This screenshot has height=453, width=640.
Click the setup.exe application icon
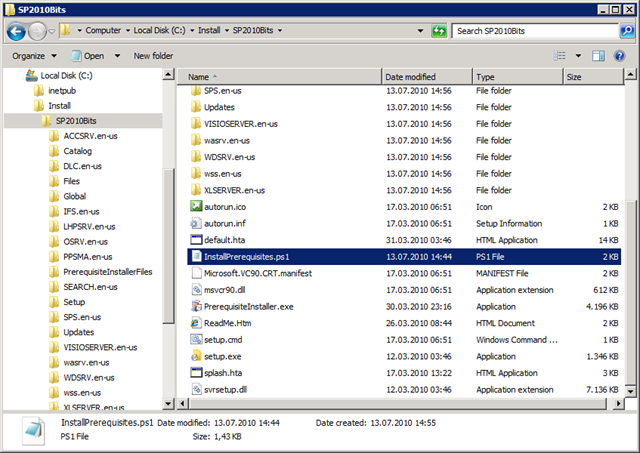click(196, 356)
